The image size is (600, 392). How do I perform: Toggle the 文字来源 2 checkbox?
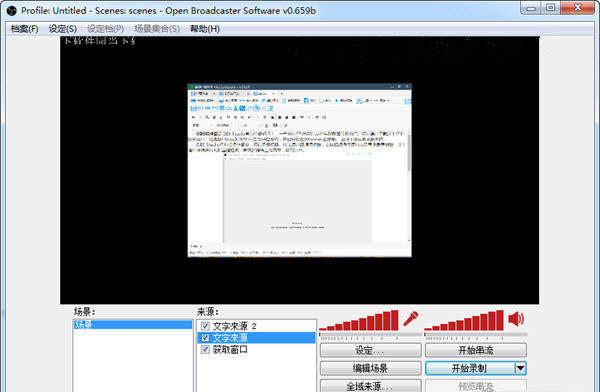coord(205,326)
